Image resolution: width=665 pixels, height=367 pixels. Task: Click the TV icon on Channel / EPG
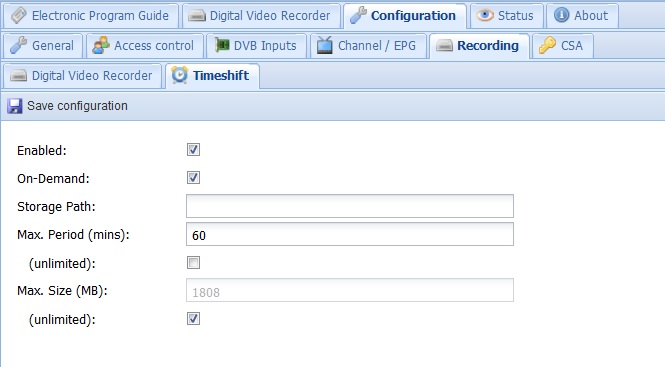point(325,45)
